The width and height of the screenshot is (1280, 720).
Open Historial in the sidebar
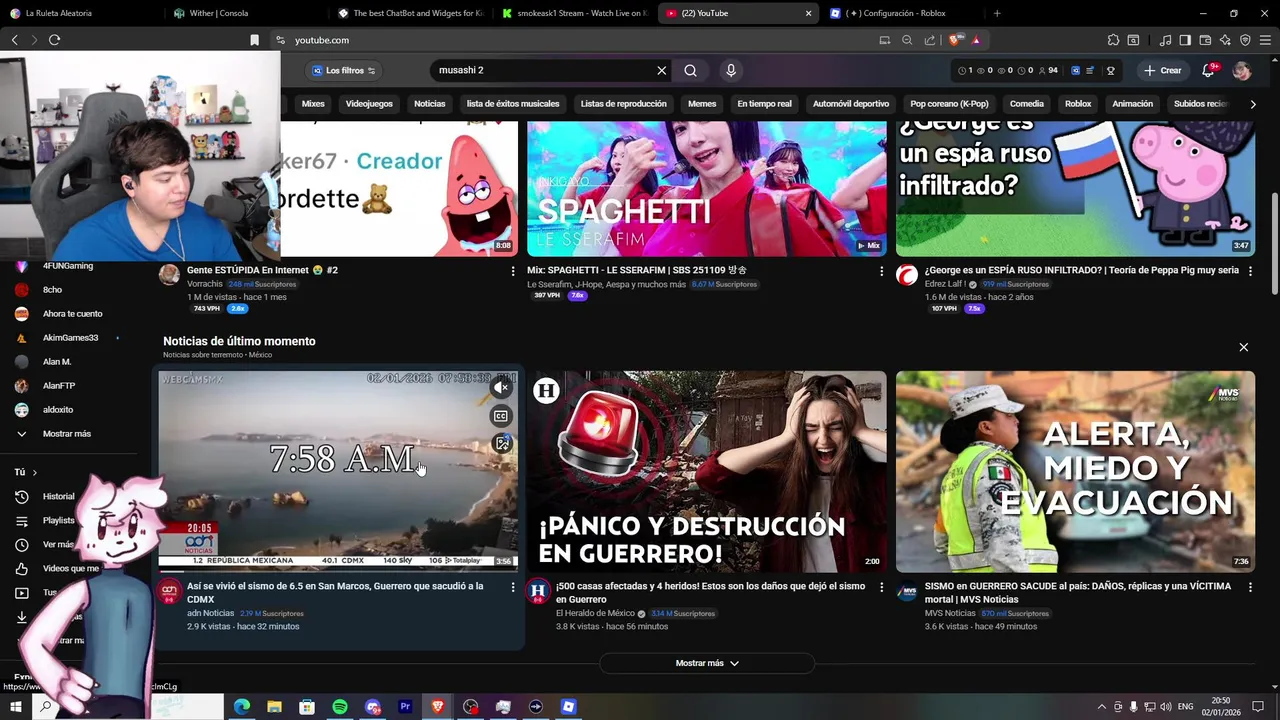58,496
